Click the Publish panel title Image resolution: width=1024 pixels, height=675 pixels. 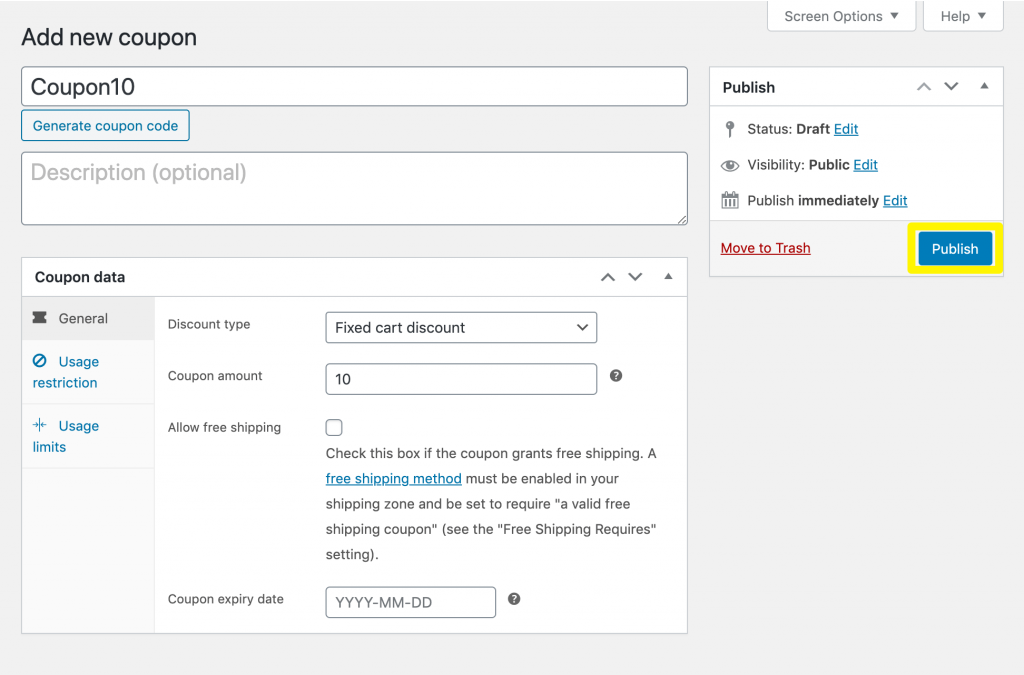pyautogui.click(x=748, y=87)
